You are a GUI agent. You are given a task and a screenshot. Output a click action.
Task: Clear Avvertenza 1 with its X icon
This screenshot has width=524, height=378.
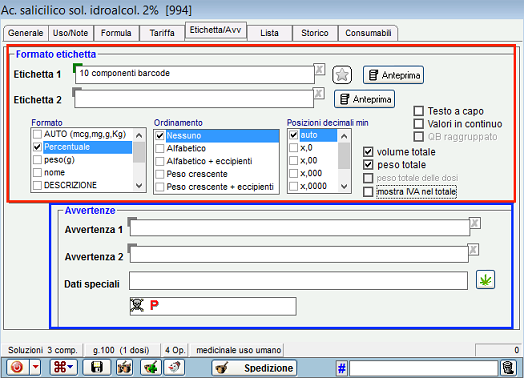click(x=475, y=223)
